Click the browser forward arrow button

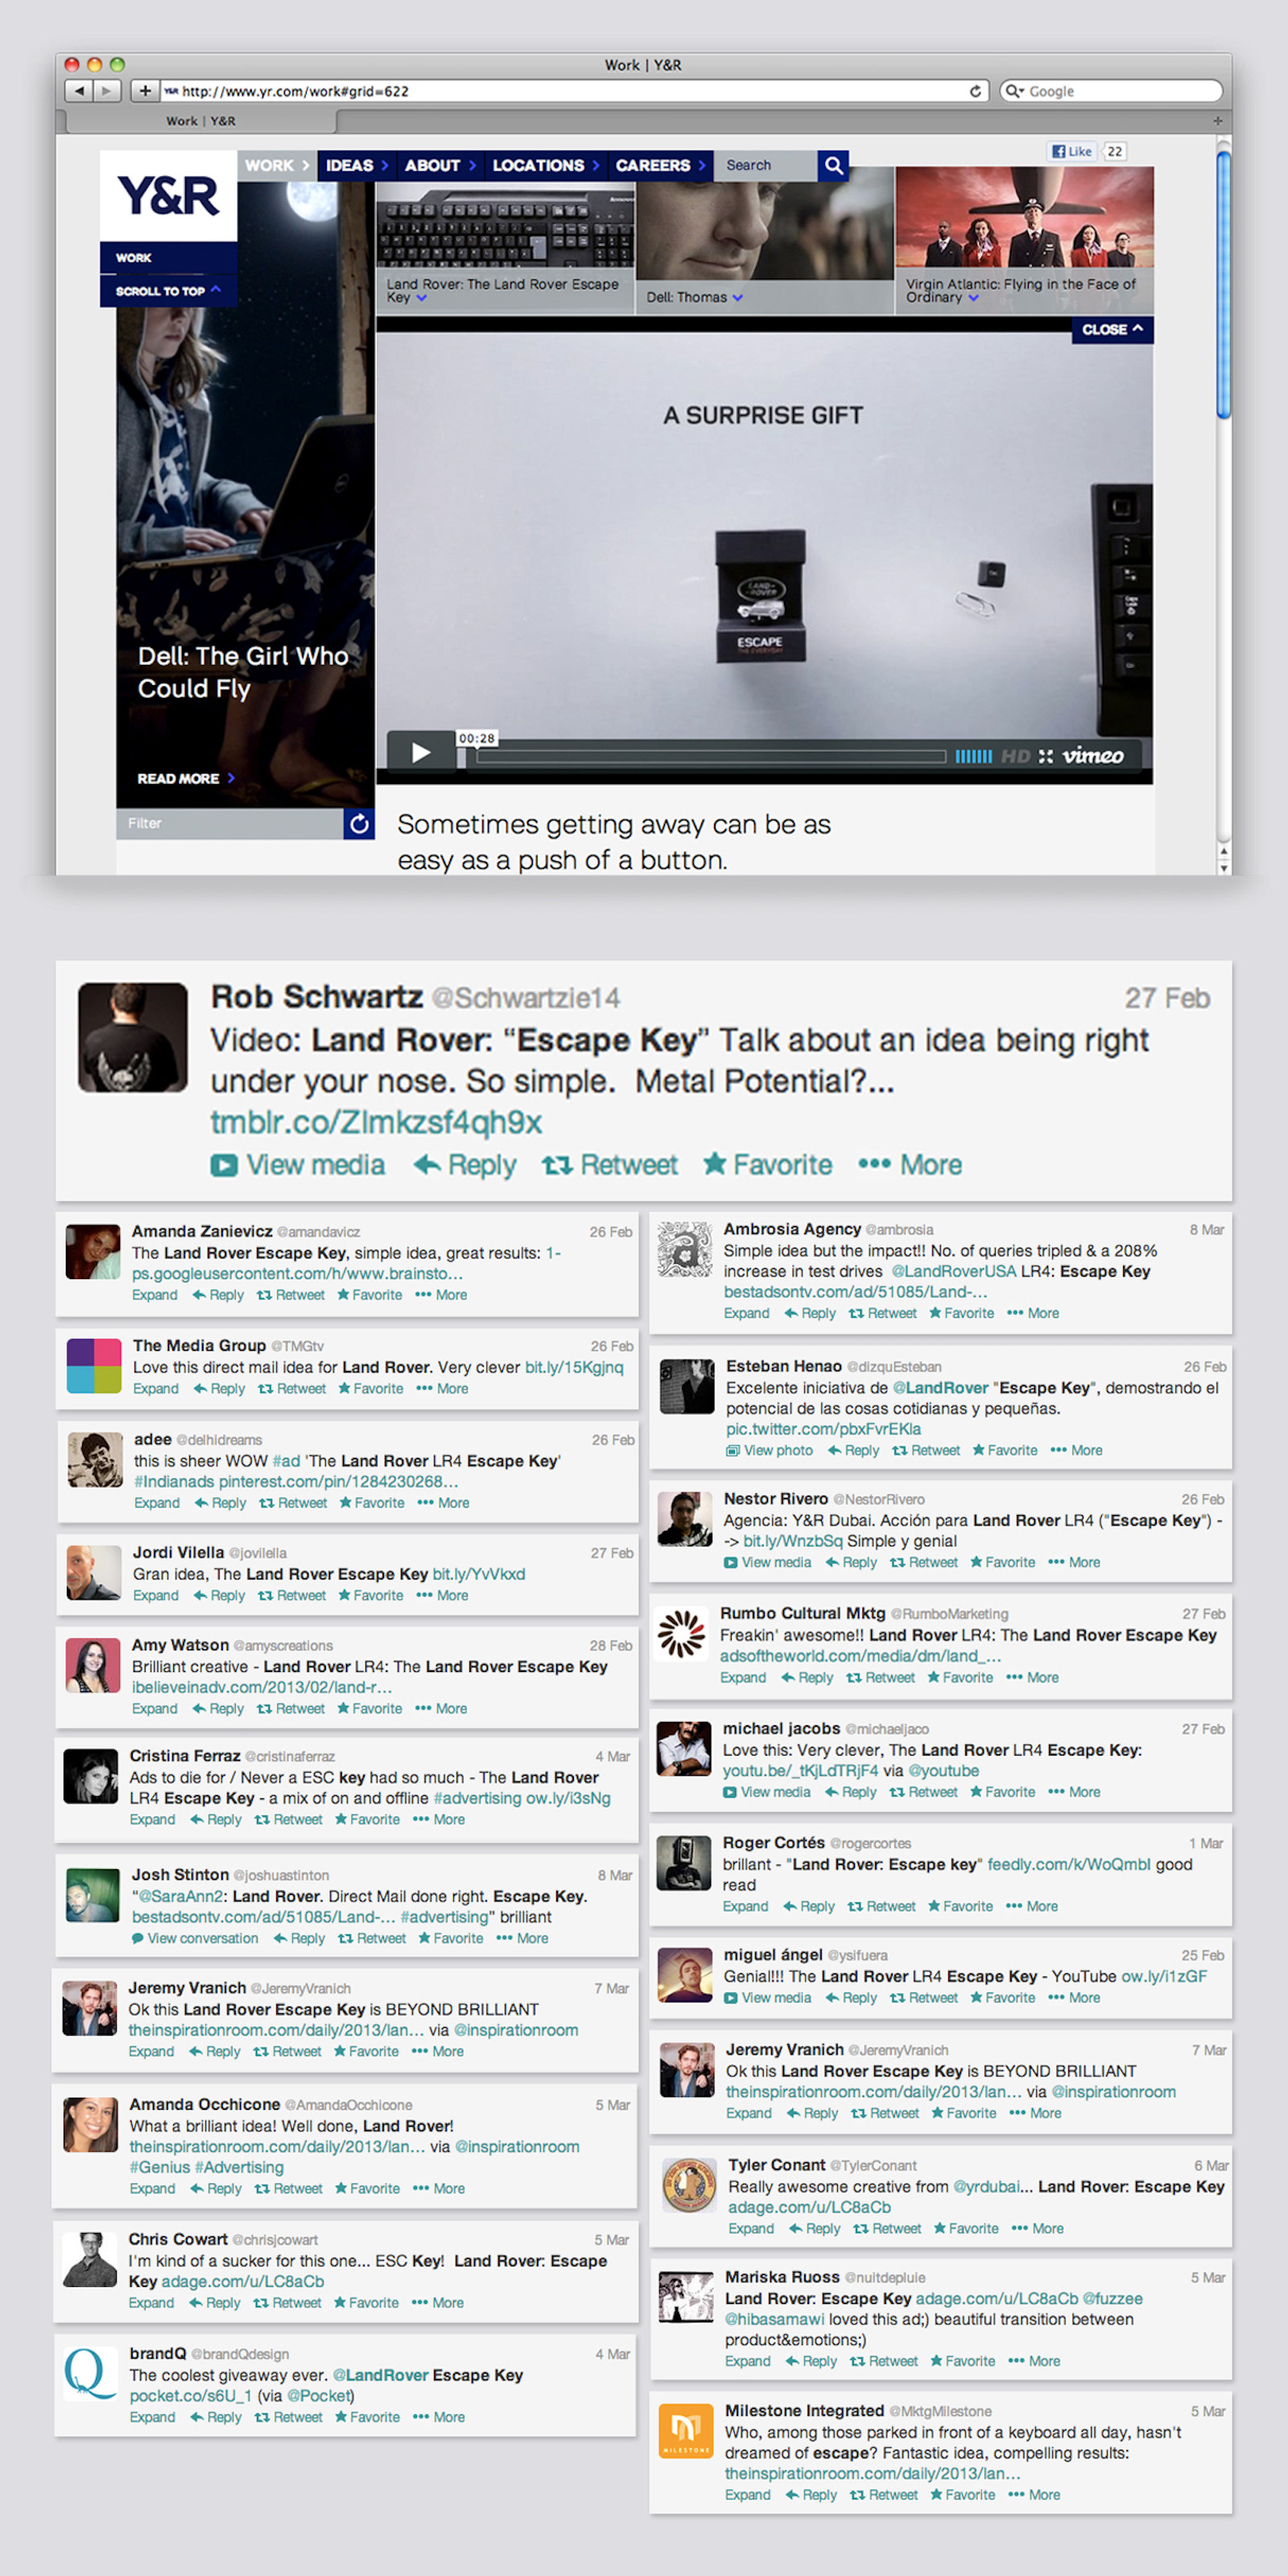pos(107,91)
